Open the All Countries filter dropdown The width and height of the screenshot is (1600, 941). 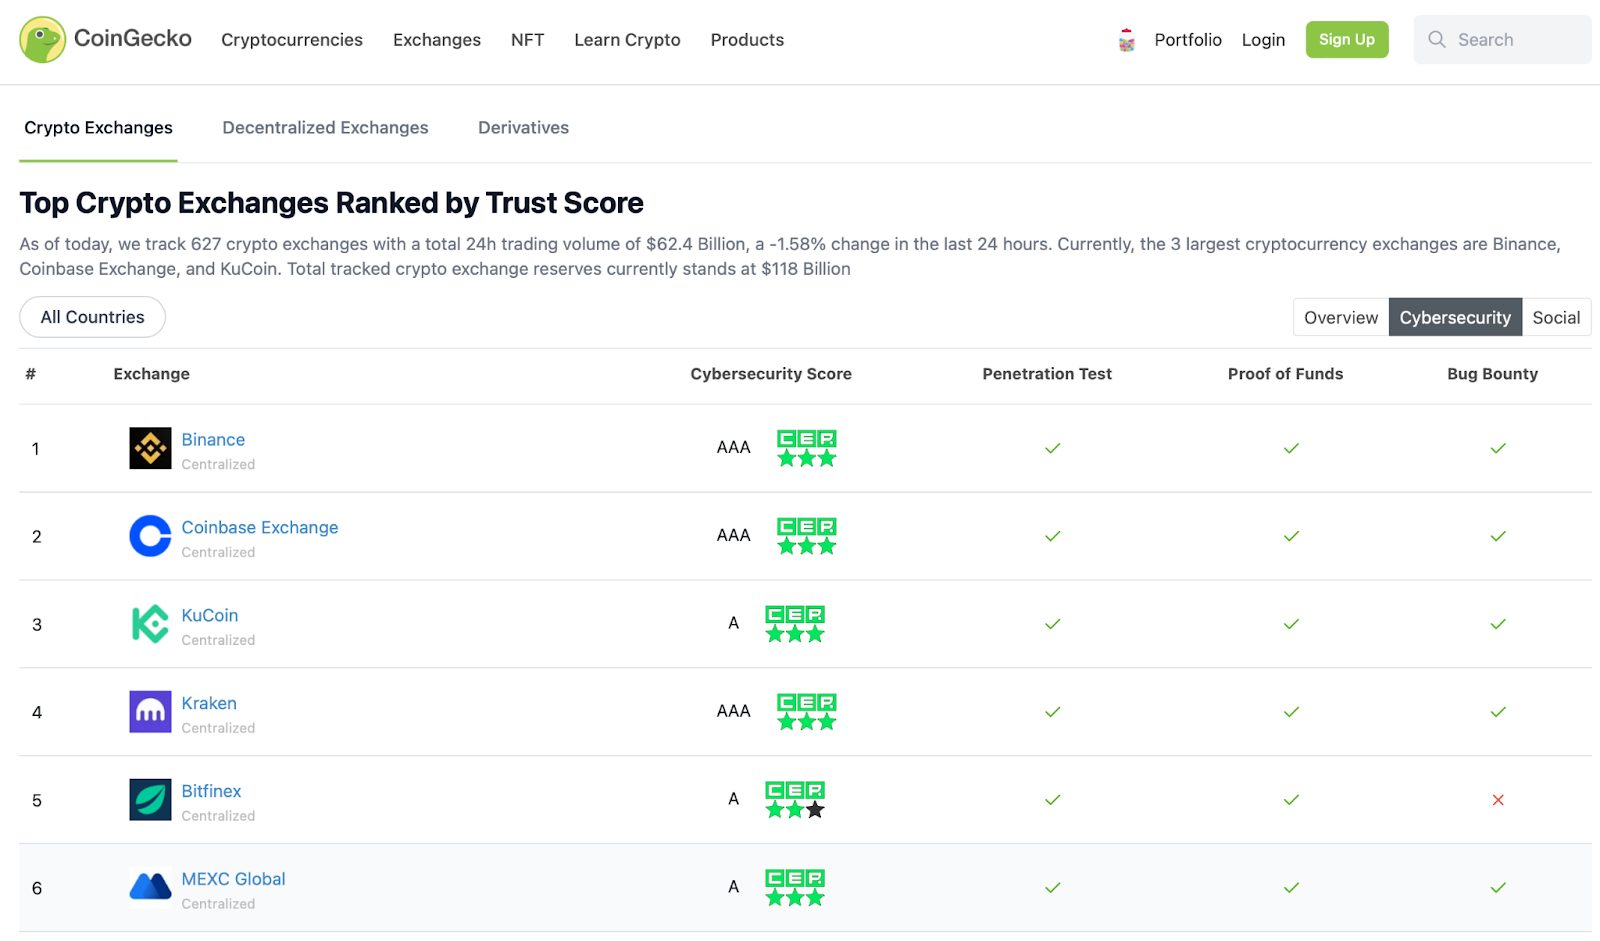point(92,317)
